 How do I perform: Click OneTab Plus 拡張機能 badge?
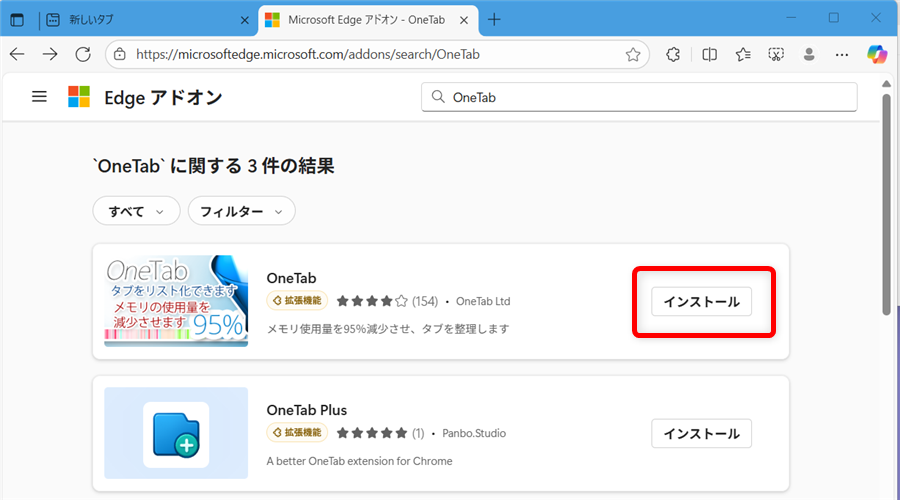pos(297,433)
